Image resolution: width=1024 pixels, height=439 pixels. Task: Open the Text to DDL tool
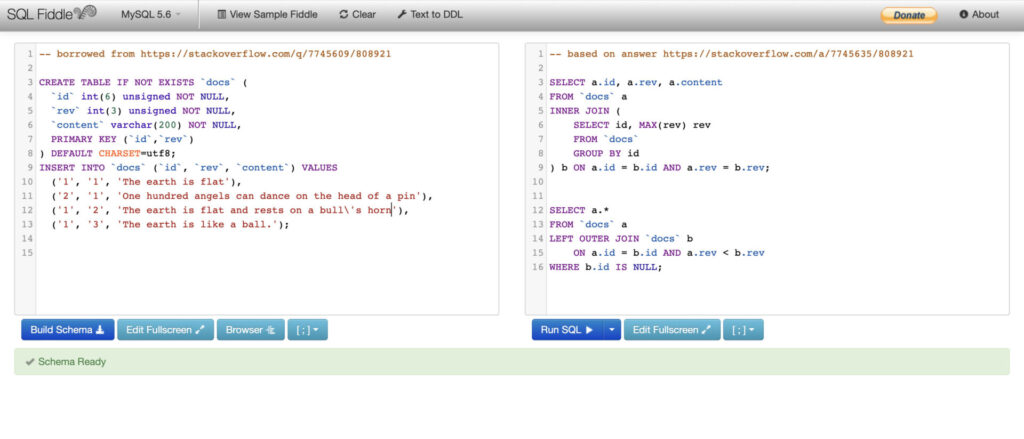pos(430,15)
